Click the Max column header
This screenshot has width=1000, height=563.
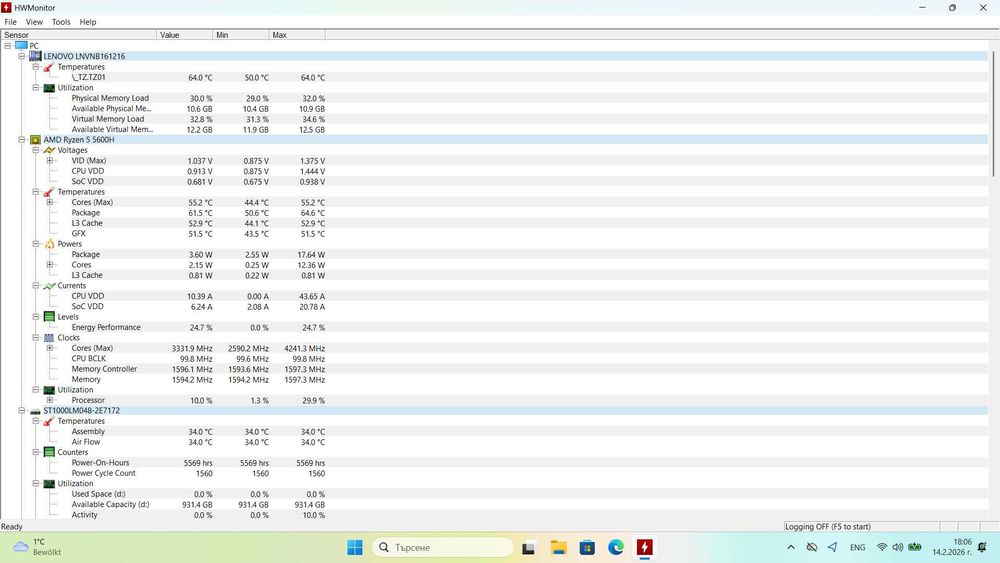click(x=297, y=35)
